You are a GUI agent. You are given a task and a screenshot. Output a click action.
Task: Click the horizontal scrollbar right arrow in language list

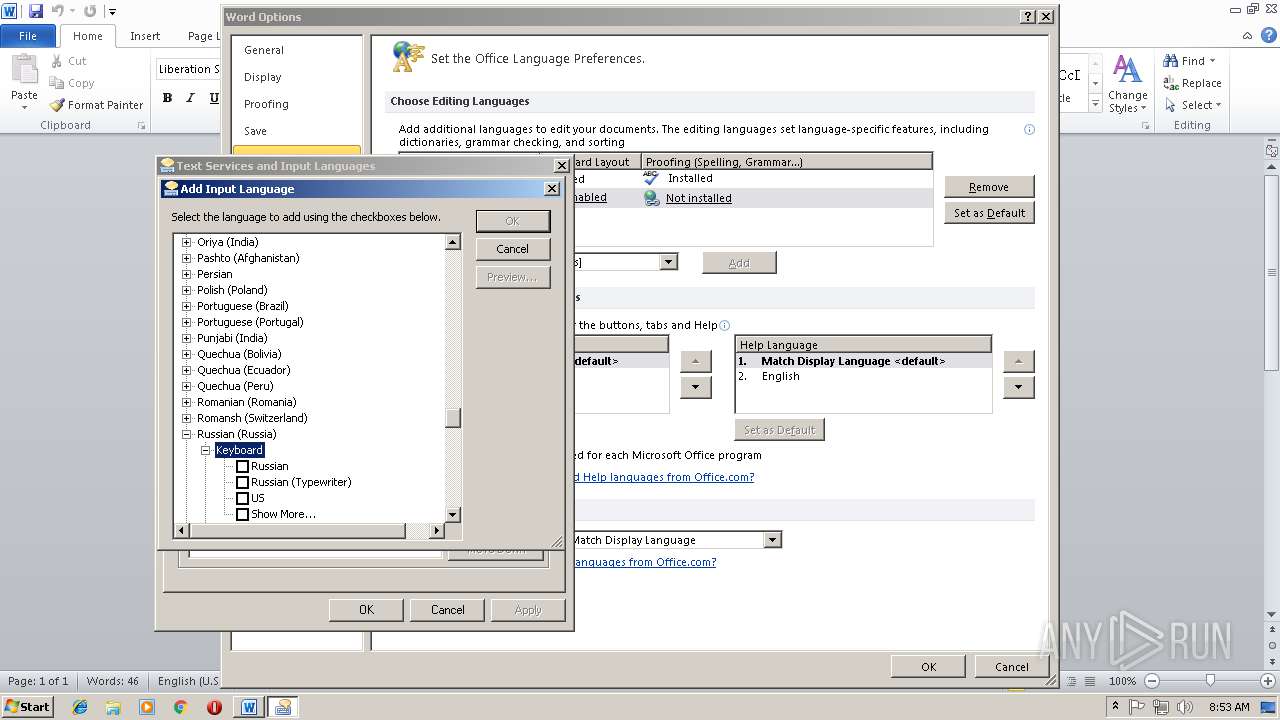tap(436, 530)
